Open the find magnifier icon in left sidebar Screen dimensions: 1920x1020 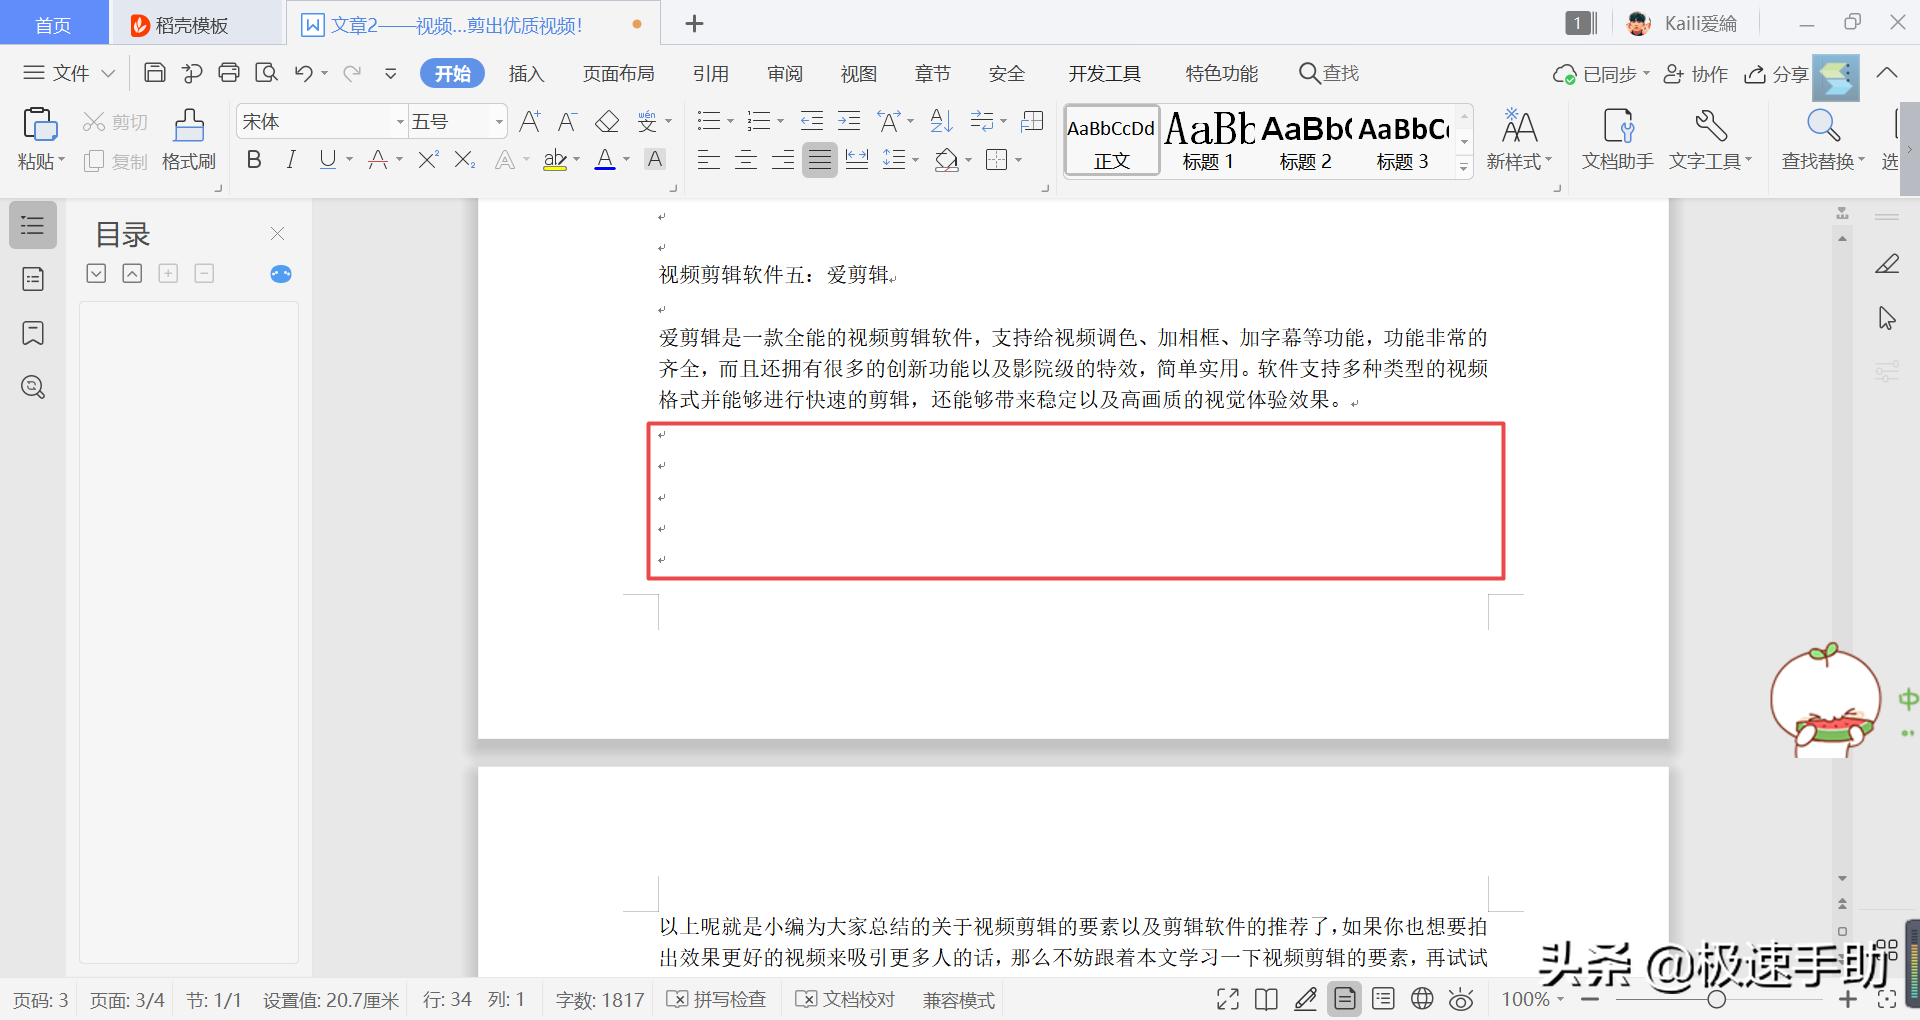pos(33,387)
